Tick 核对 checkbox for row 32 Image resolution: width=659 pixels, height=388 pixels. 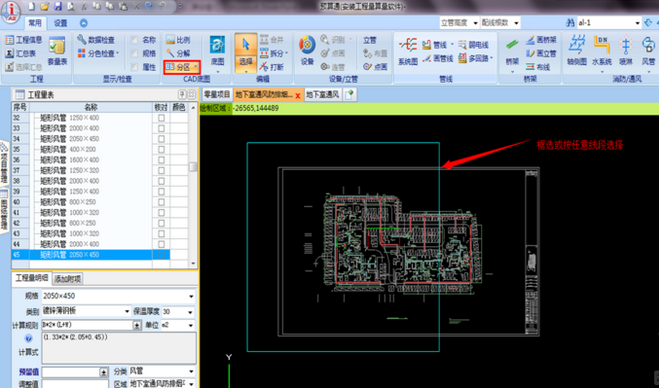point(161,118)
